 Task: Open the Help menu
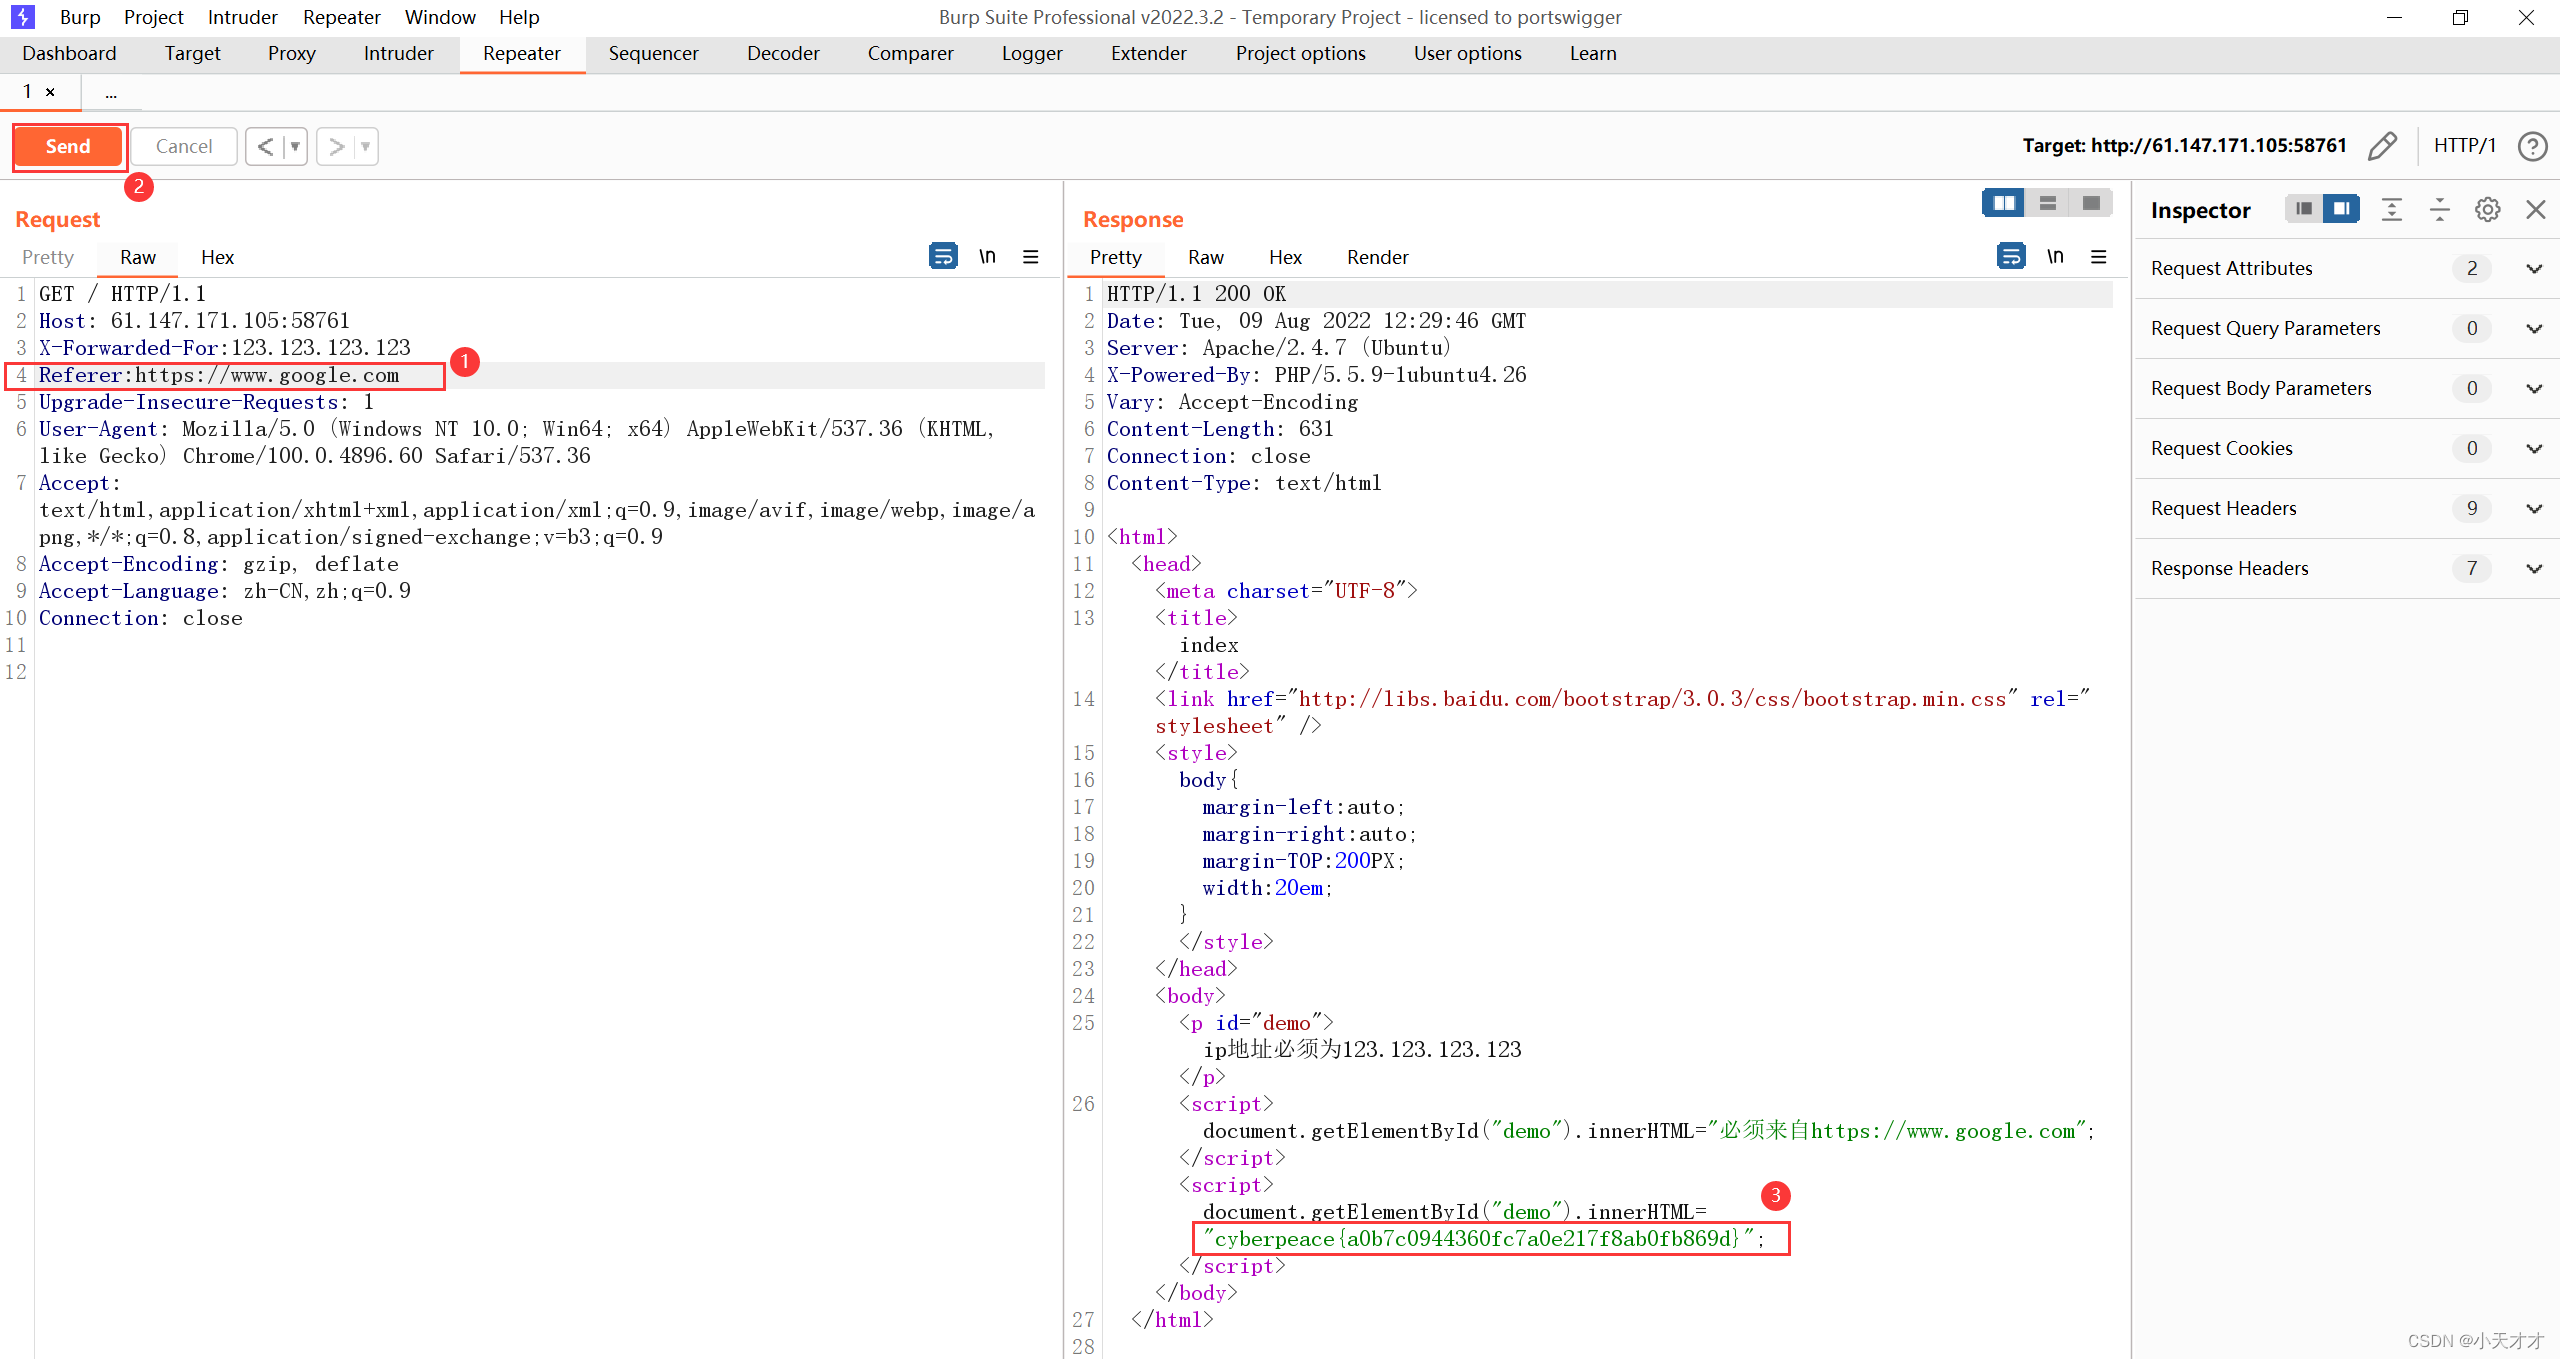[x=519, y=17]
